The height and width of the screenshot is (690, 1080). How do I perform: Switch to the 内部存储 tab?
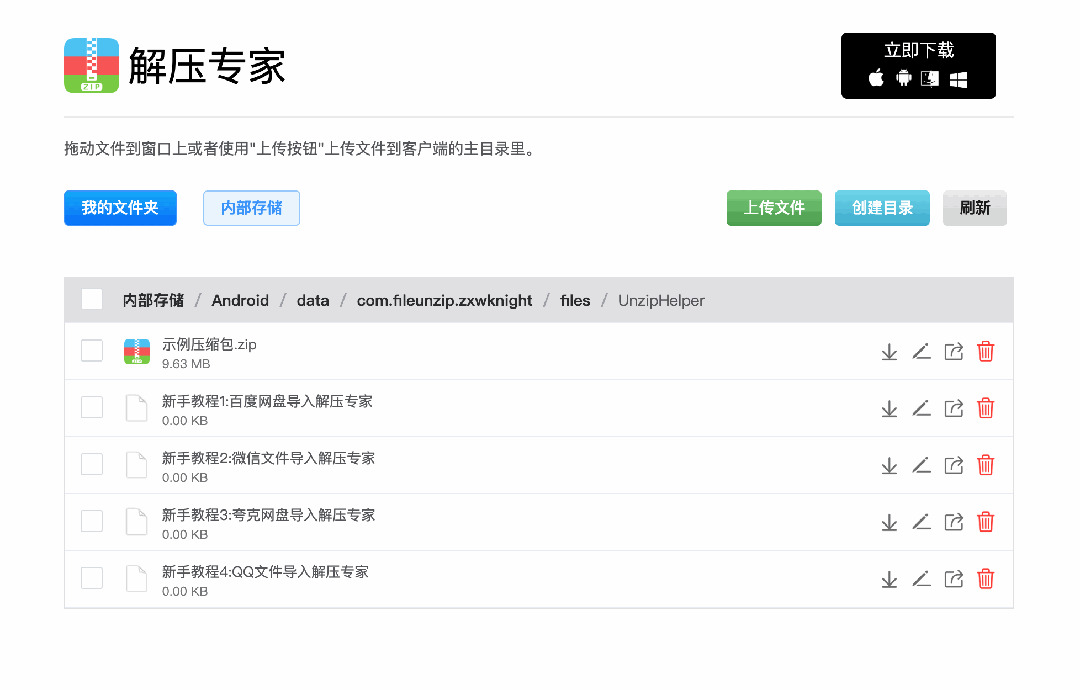pos(251,208)
